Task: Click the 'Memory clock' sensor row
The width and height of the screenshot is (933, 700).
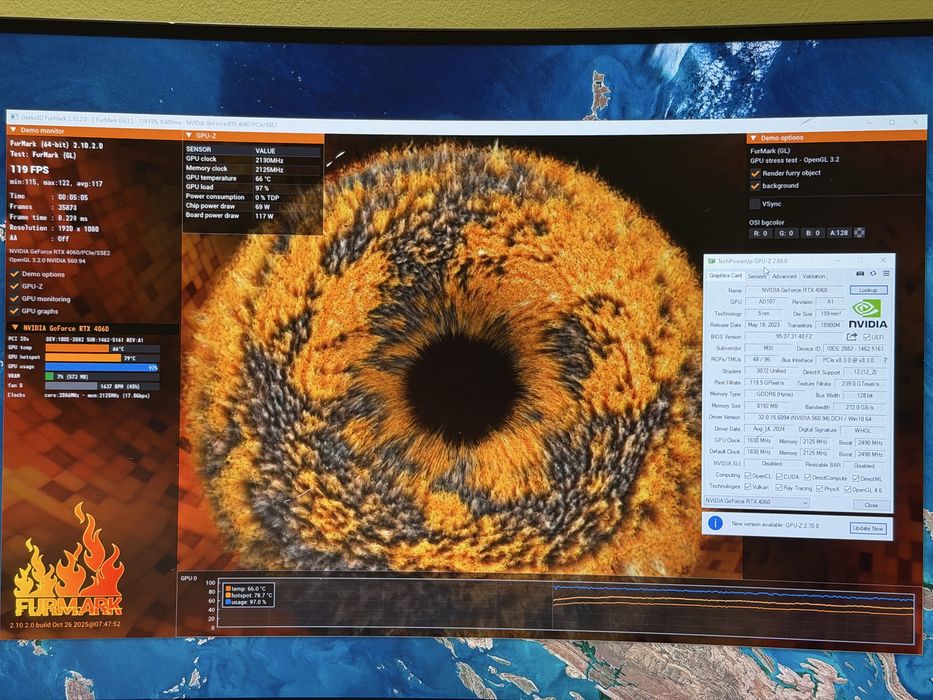Action: (253, 169)
